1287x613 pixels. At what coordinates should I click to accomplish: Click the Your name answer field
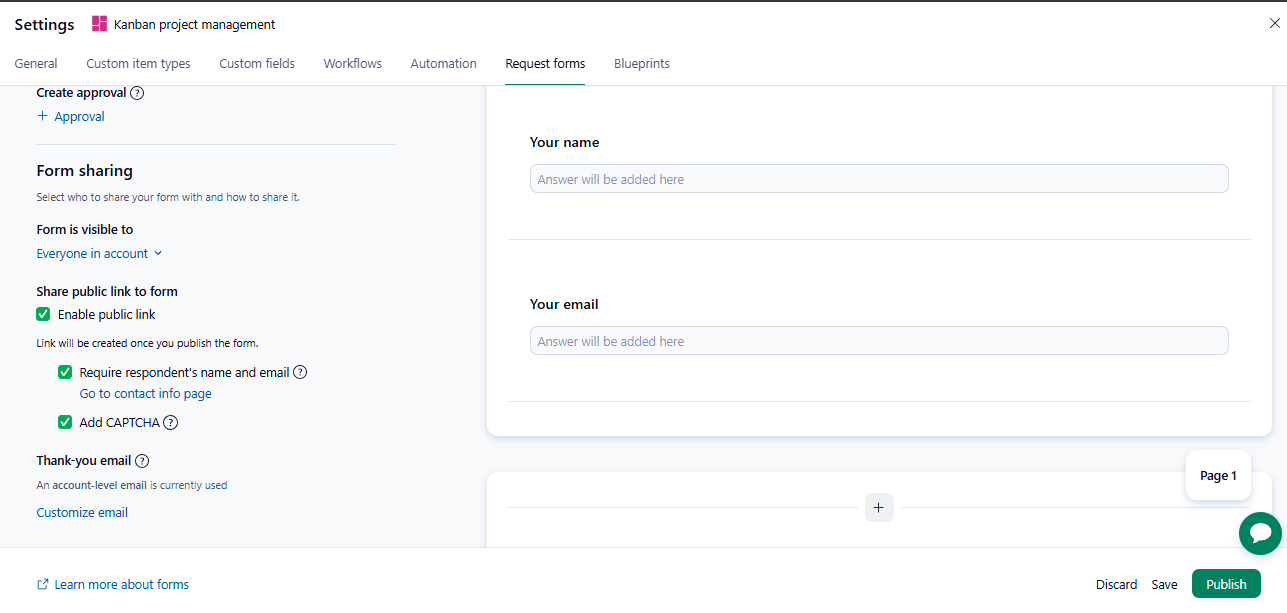(x=879, y=179)
